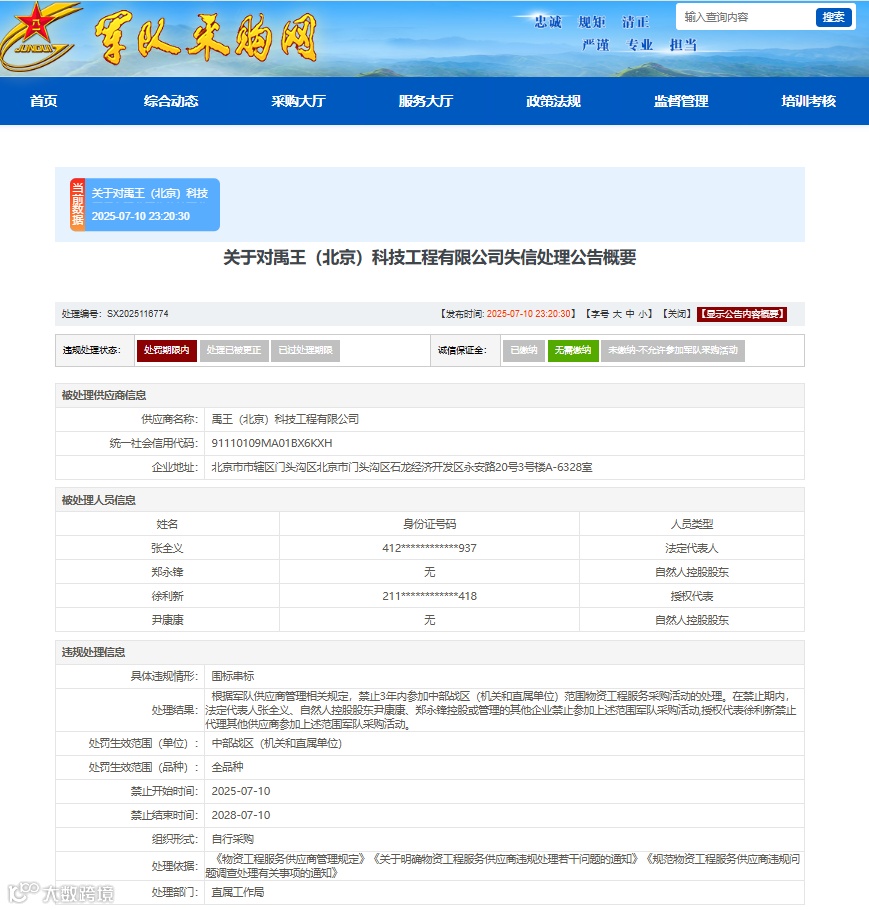Open the 政策法规 navigation dropdown

[553, 100]
